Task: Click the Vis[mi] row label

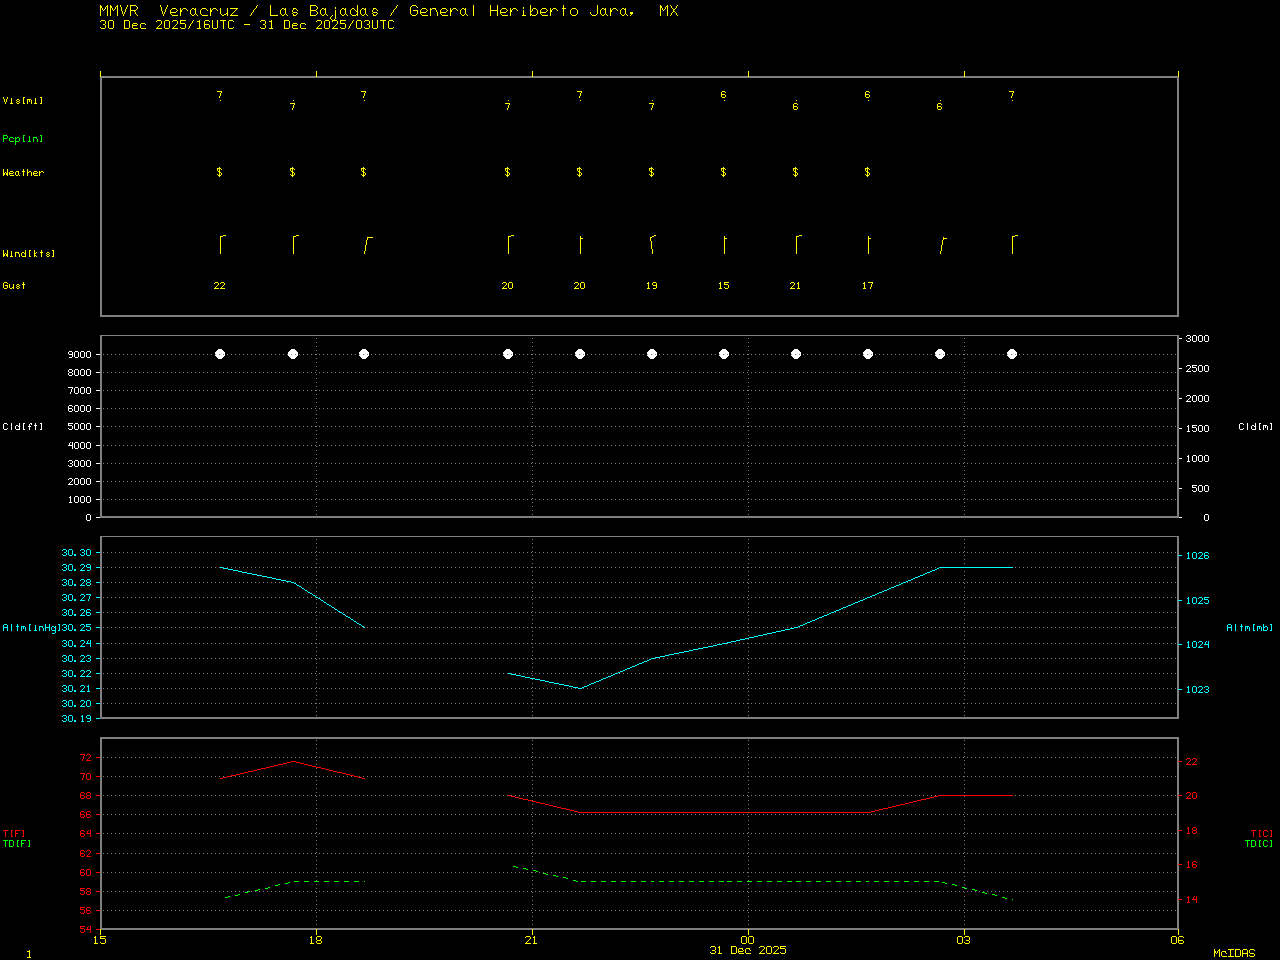Action: click(23, 101)
